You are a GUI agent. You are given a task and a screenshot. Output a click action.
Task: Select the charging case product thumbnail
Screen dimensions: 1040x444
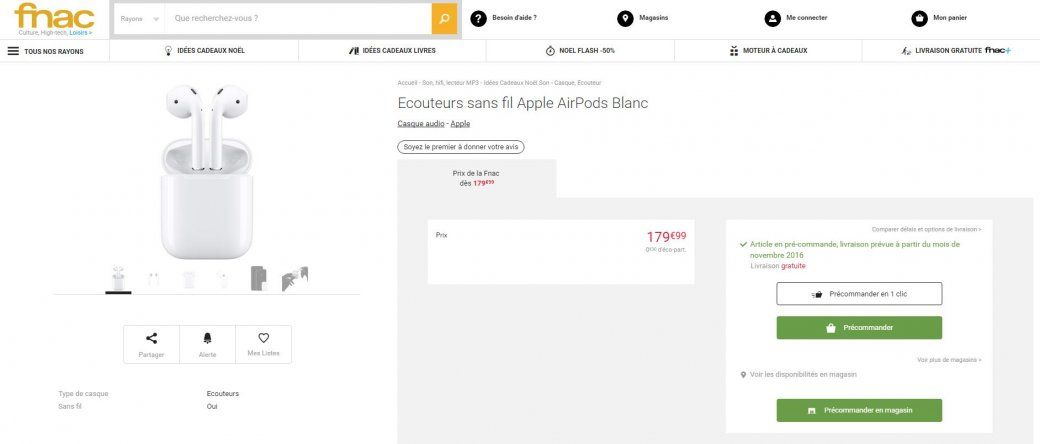click(188, 280)
